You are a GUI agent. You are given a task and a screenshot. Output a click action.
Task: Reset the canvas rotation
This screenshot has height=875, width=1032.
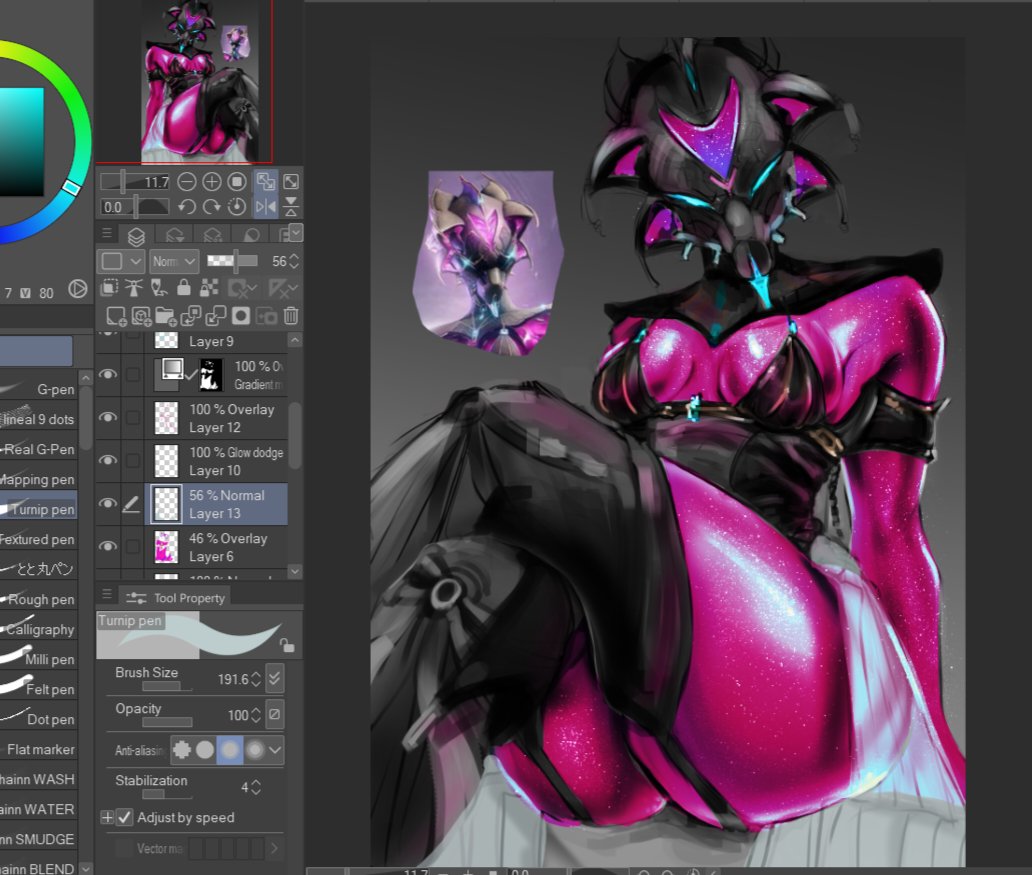[x=237, y=207]
